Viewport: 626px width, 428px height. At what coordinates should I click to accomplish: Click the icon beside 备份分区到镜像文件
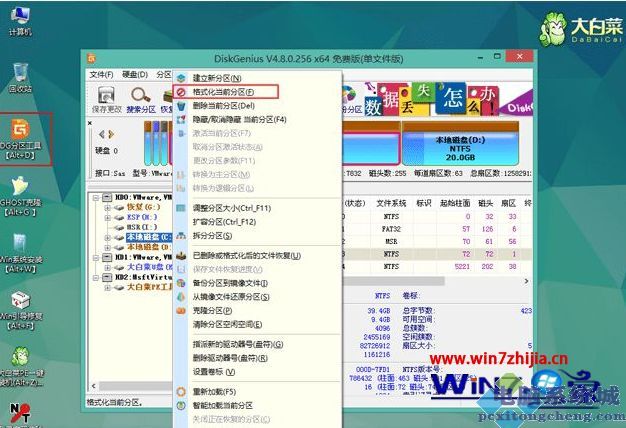pos(181,283)
